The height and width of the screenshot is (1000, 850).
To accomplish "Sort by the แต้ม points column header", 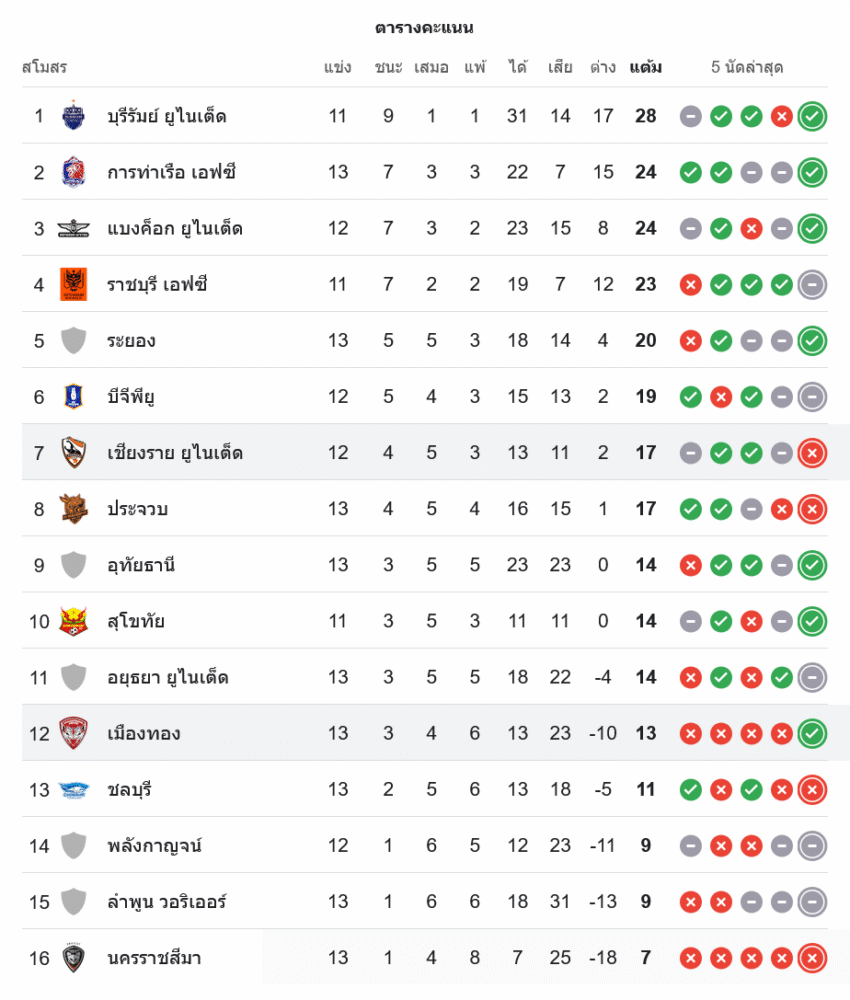I will point(646,68).
